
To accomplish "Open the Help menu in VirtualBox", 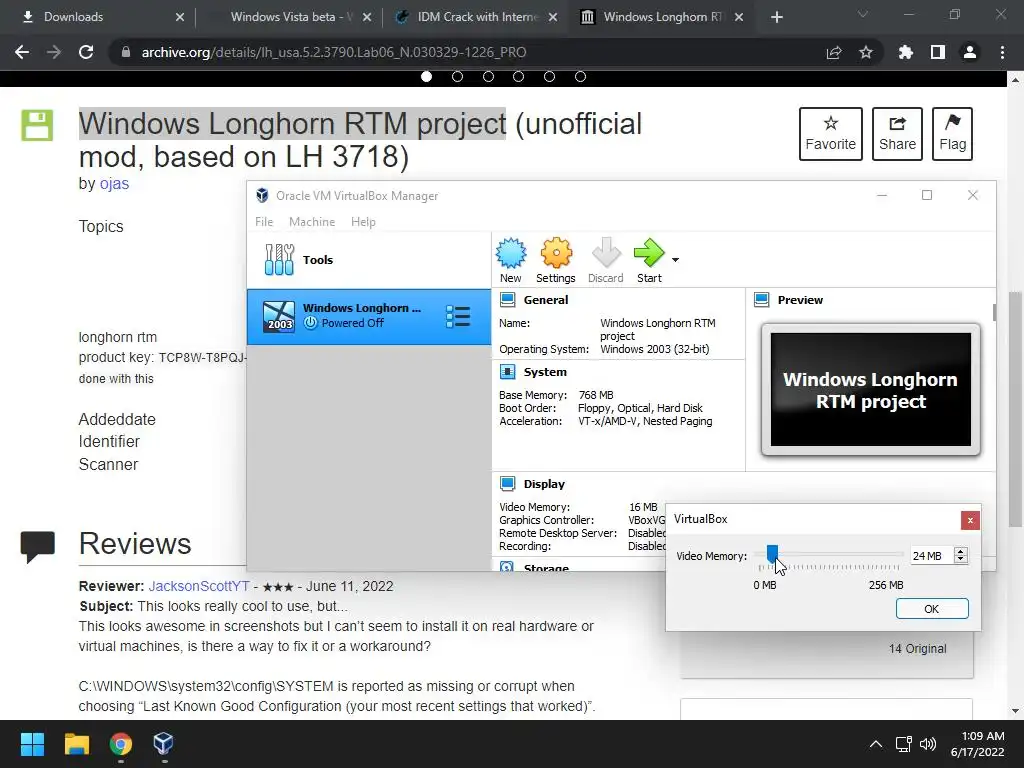I will (x=363, y=222).
